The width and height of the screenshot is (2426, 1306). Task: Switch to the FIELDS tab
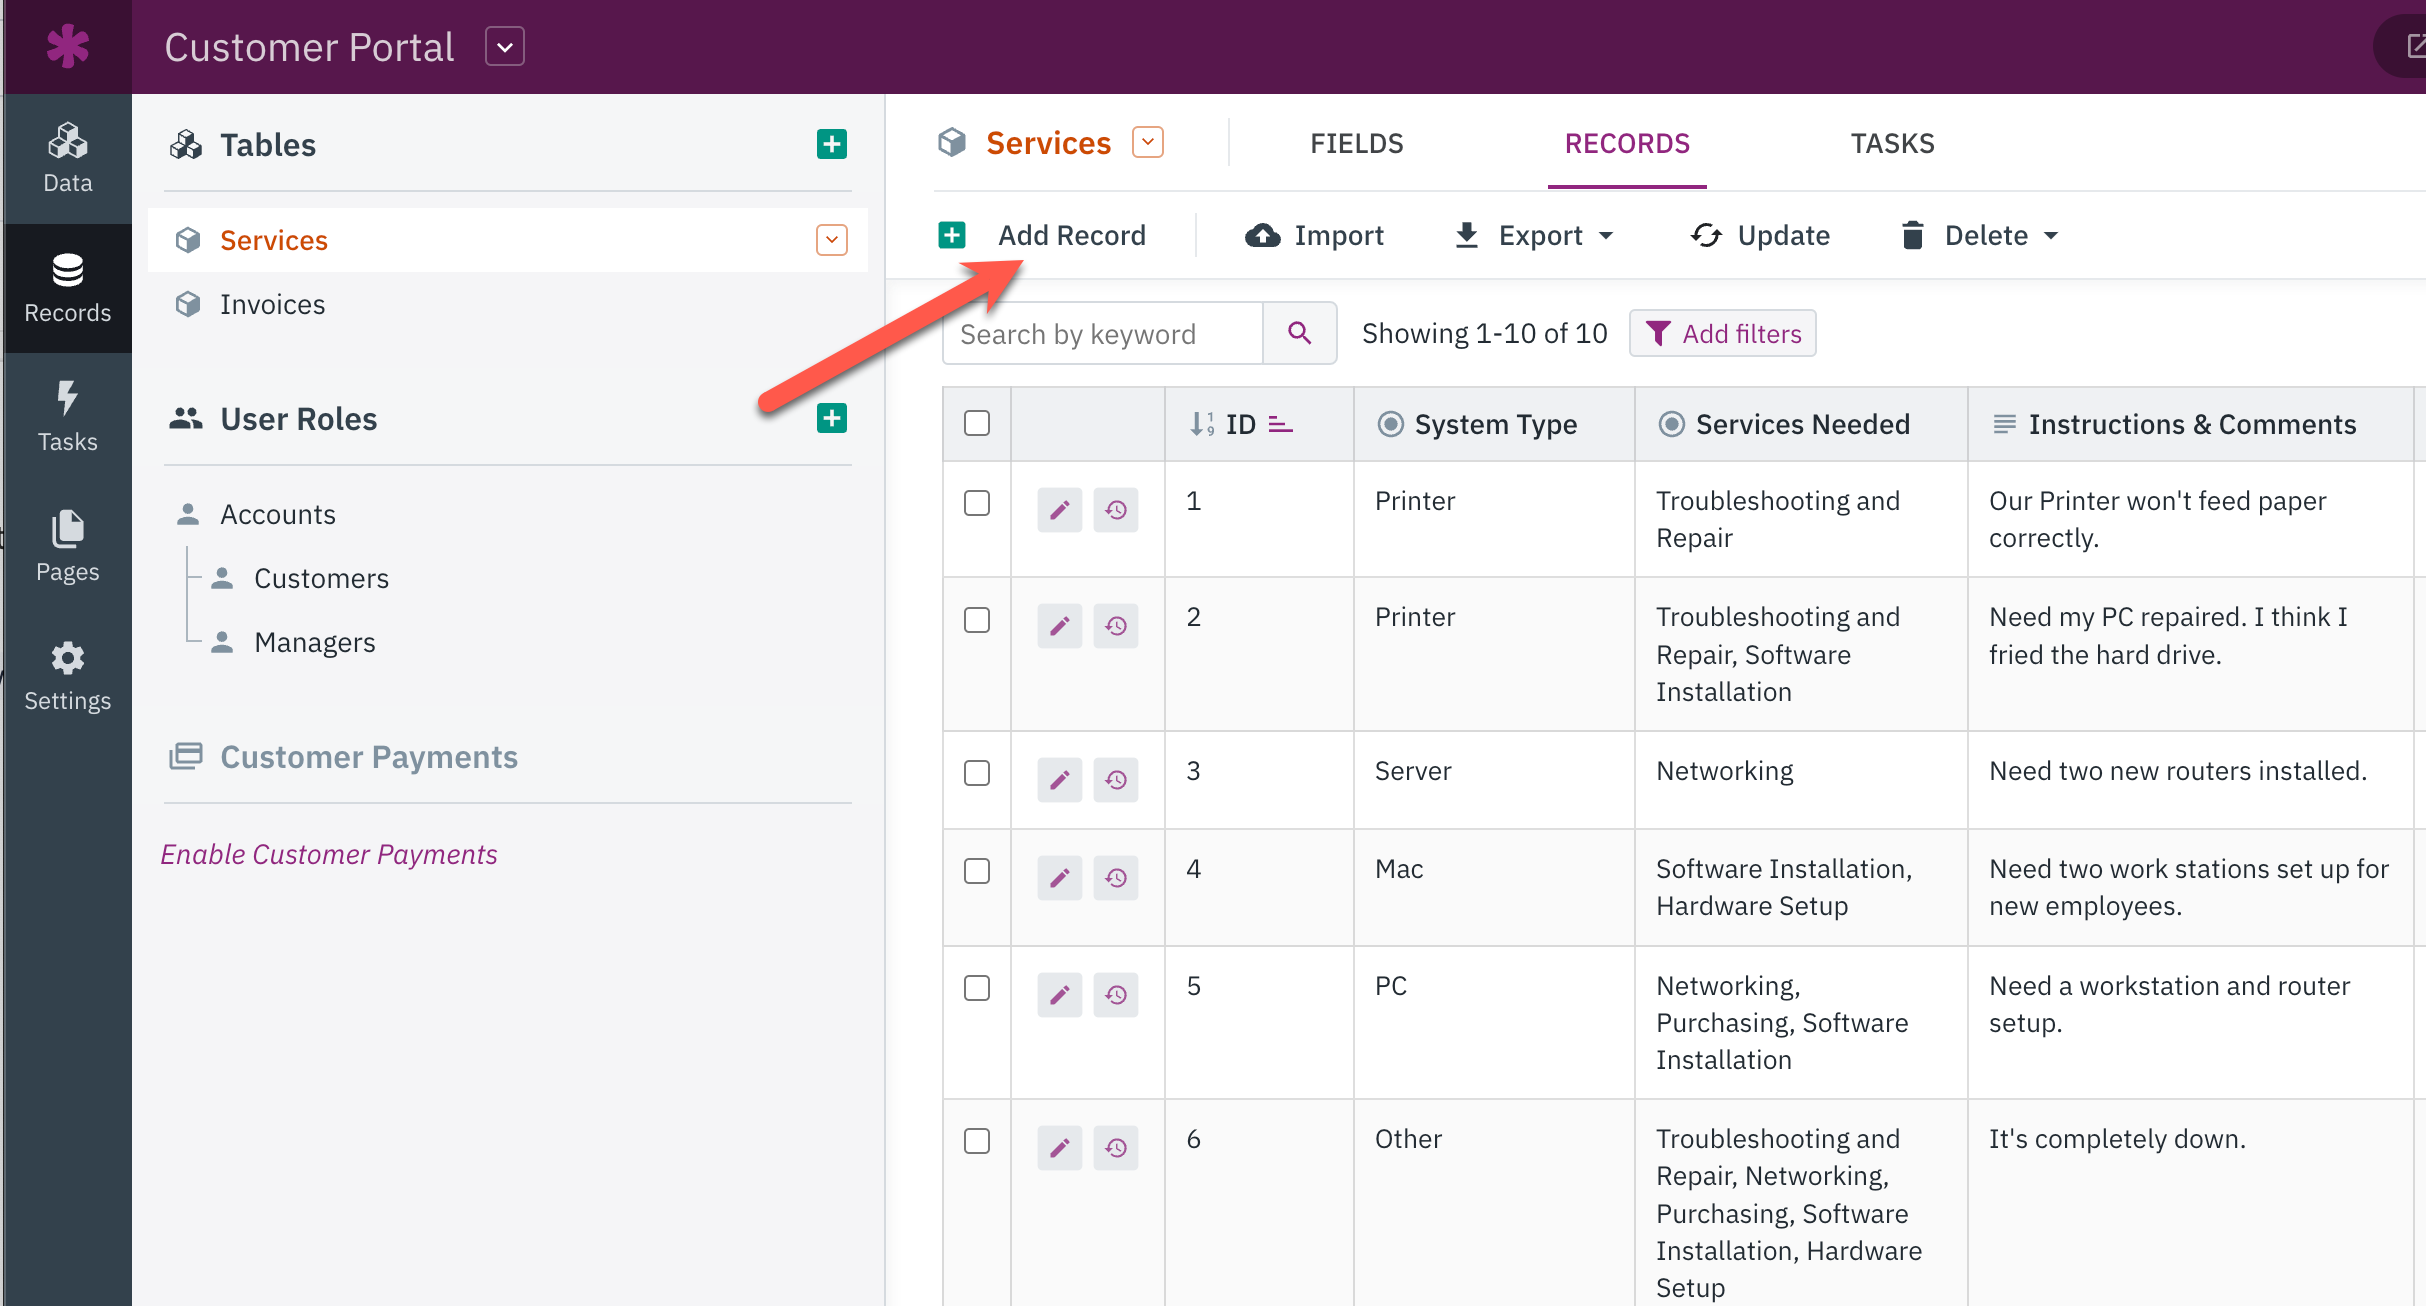coord(1357,144)
